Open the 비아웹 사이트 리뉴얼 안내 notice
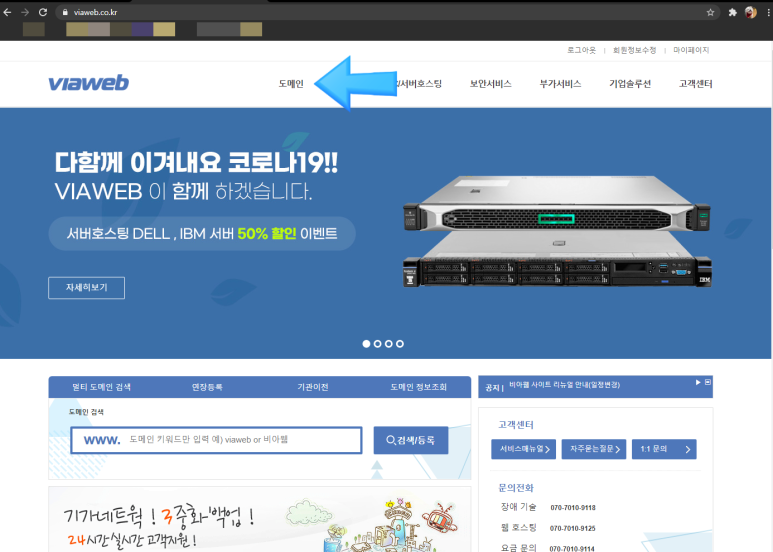This screenshot has height=552, width=773. (564, 385)
